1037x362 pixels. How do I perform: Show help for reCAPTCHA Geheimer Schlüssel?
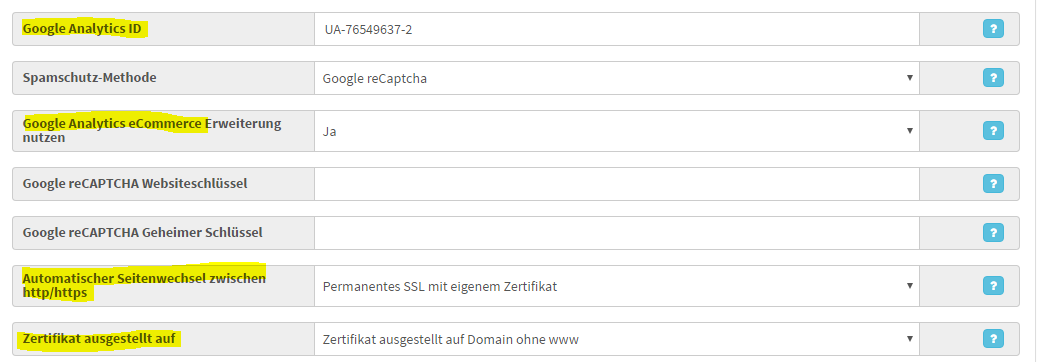[993, 232]
